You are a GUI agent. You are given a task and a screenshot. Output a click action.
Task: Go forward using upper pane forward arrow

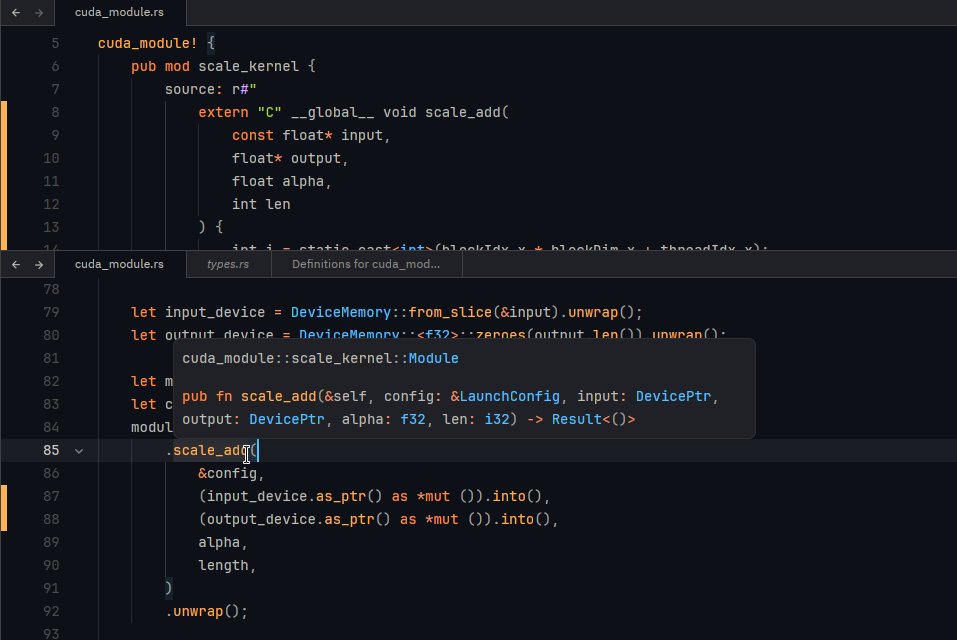tap(39, 12)
